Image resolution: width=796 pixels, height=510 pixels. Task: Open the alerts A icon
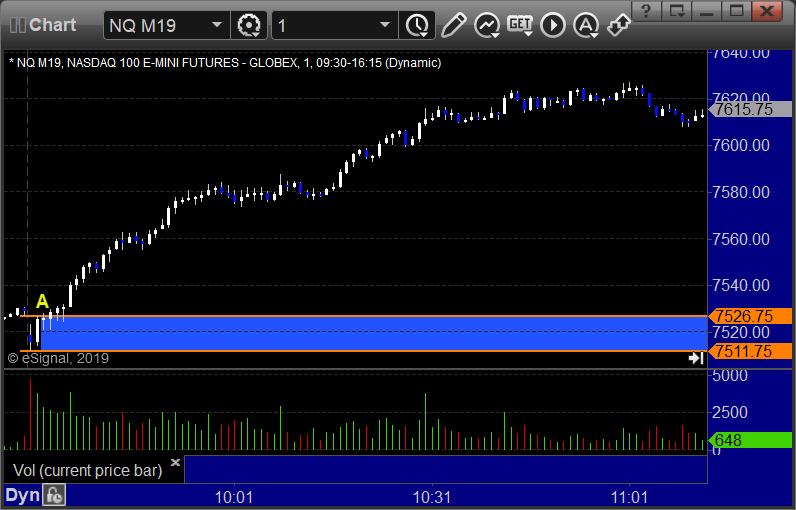tap(586, 25)
